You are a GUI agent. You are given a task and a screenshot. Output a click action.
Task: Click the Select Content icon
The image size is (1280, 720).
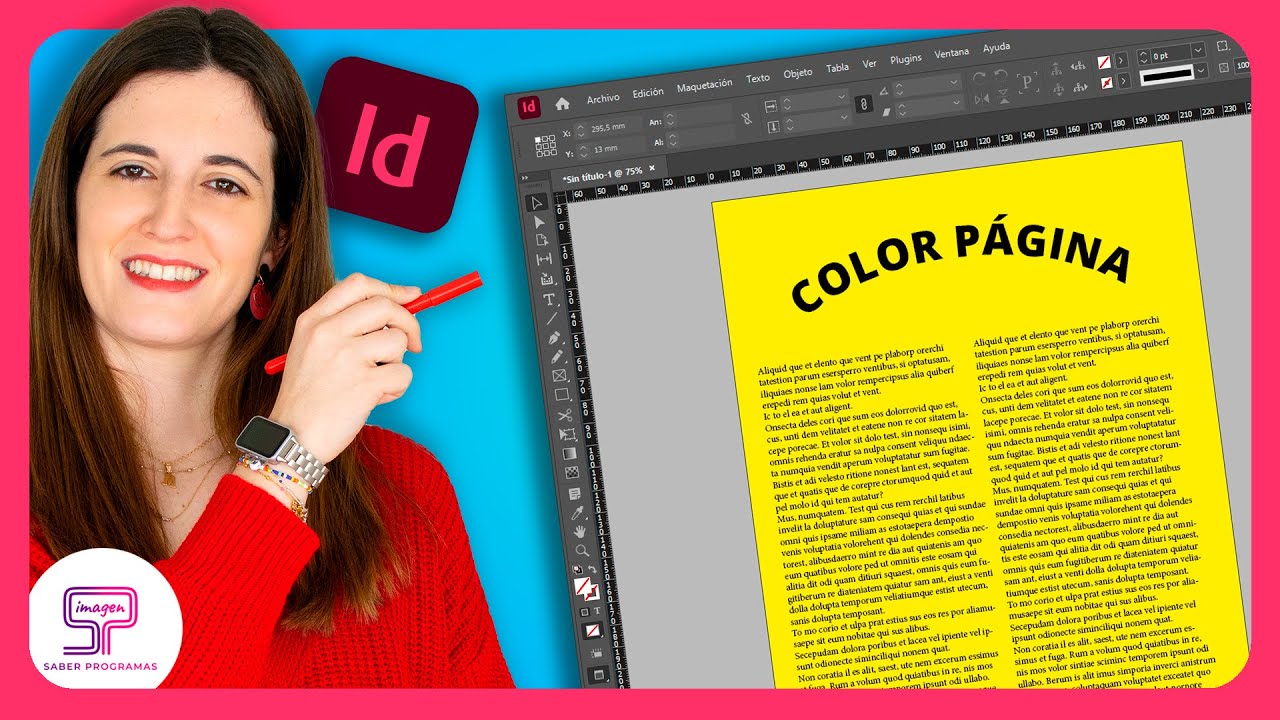coord(1057,91)
